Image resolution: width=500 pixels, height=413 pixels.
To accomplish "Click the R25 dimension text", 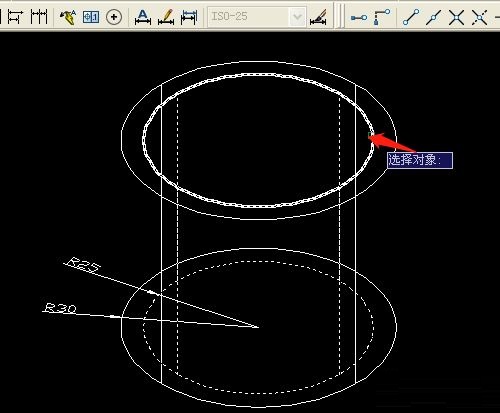I will [82, 266].
